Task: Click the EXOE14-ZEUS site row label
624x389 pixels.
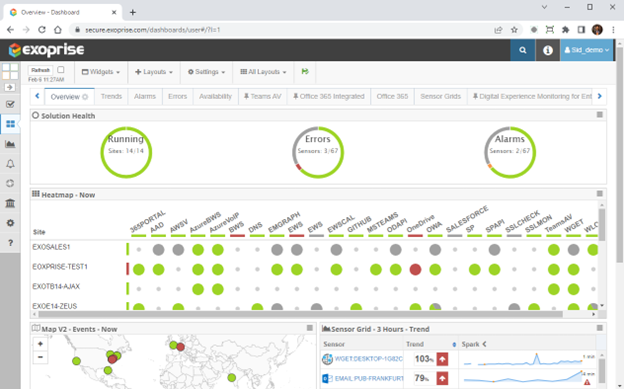Action: coord(55,306)
